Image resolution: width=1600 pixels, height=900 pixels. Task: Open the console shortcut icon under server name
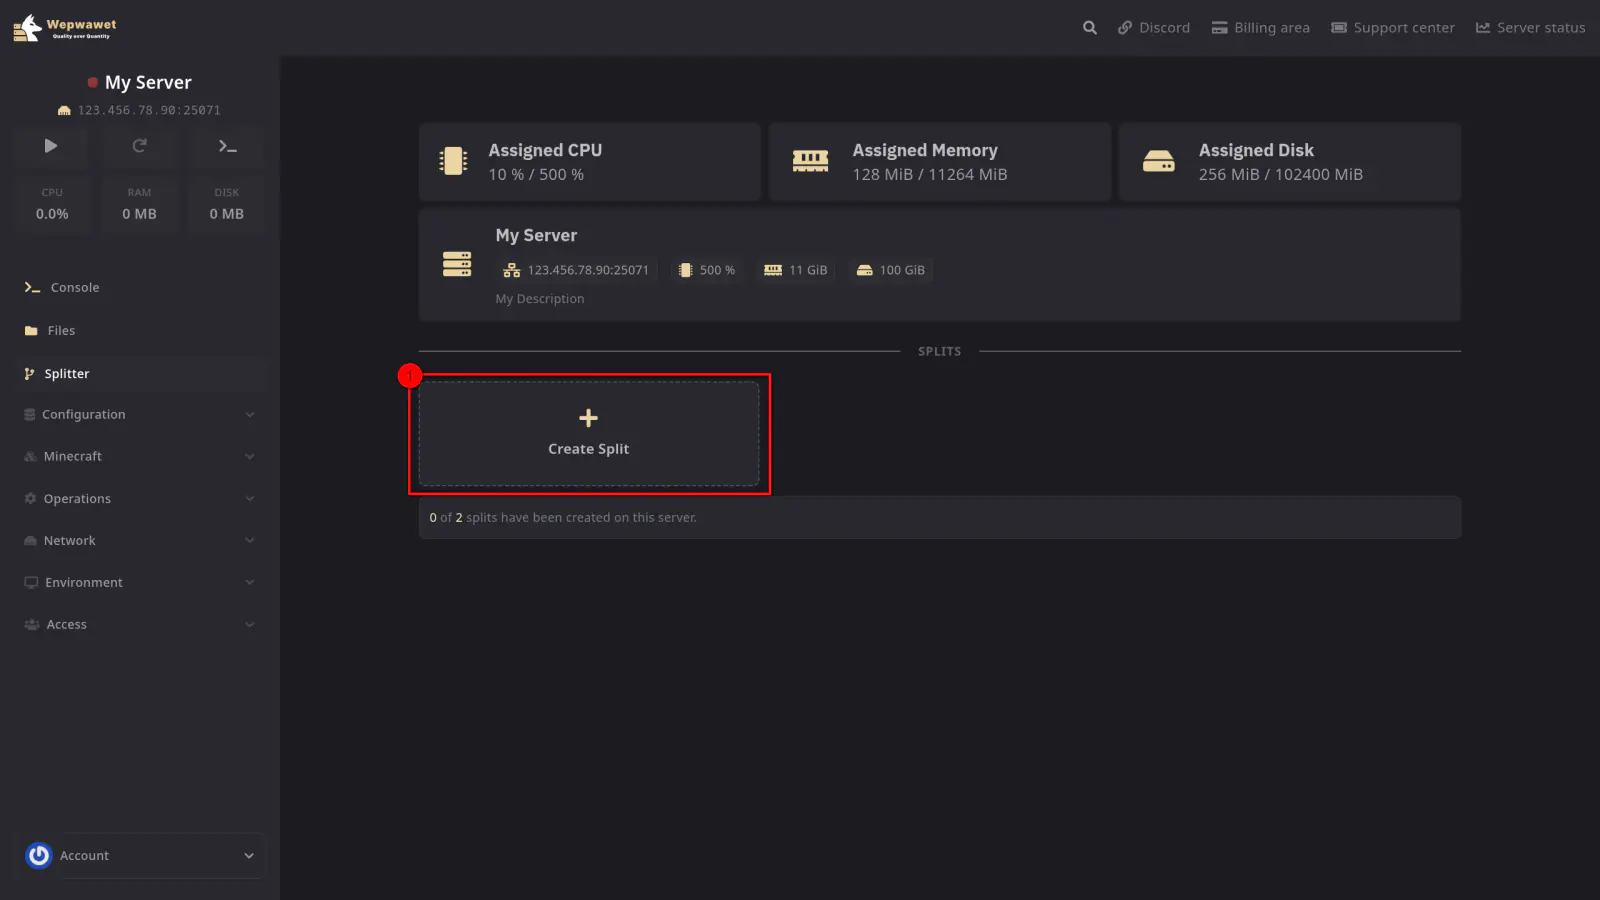click(x=227, y=146)
